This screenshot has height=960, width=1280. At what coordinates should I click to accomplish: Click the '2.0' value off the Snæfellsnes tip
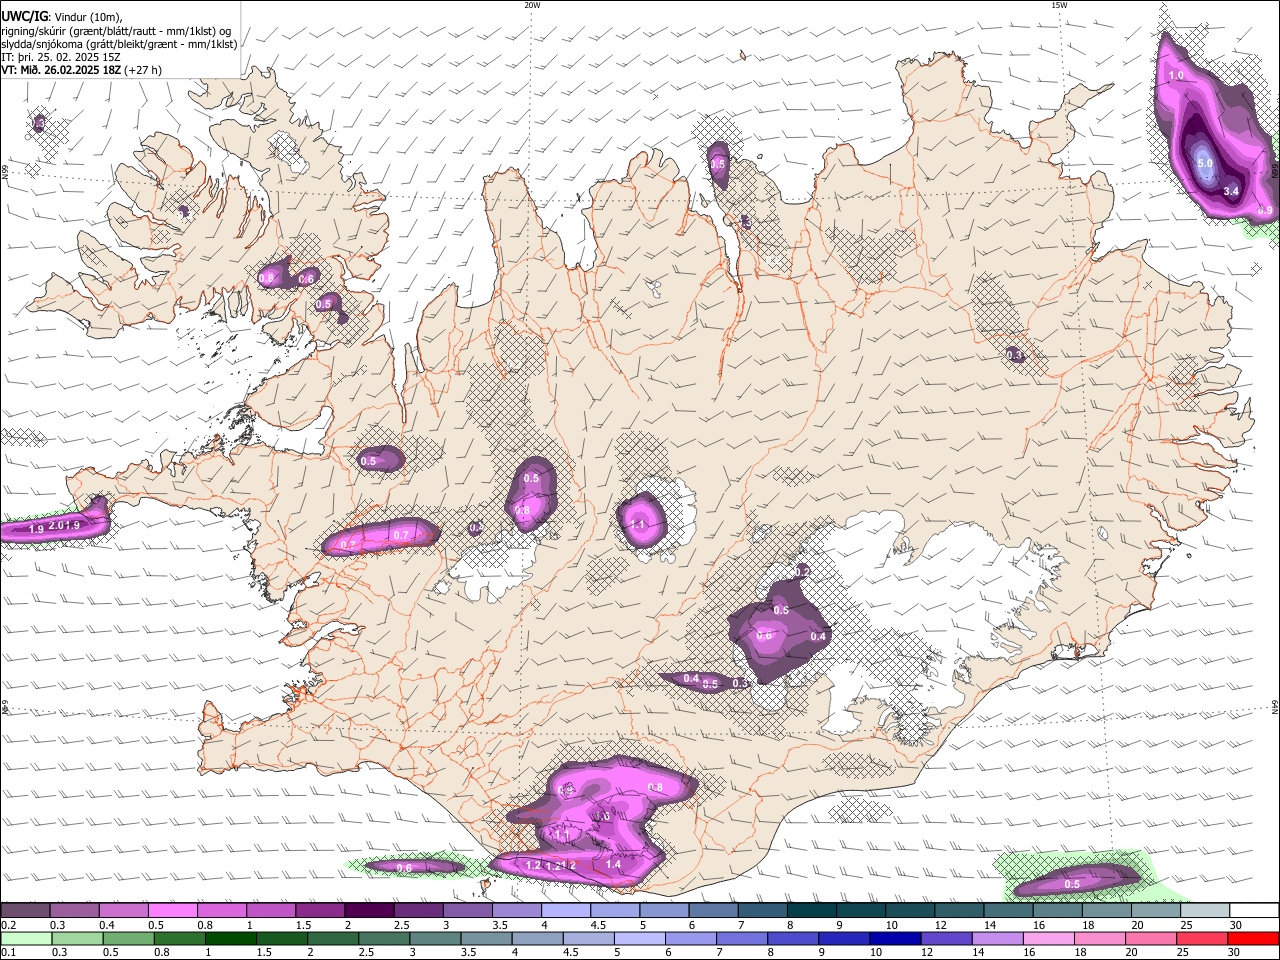(x=55, y=525)
